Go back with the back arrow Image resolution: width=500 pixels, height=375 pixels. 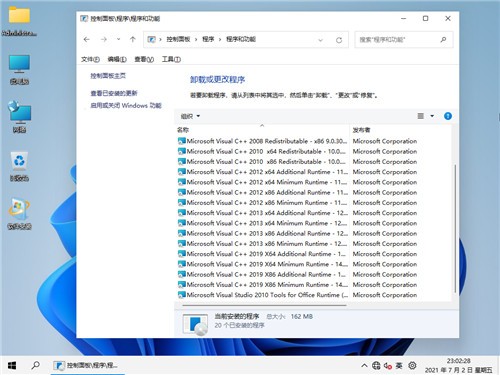coord(87,40)
